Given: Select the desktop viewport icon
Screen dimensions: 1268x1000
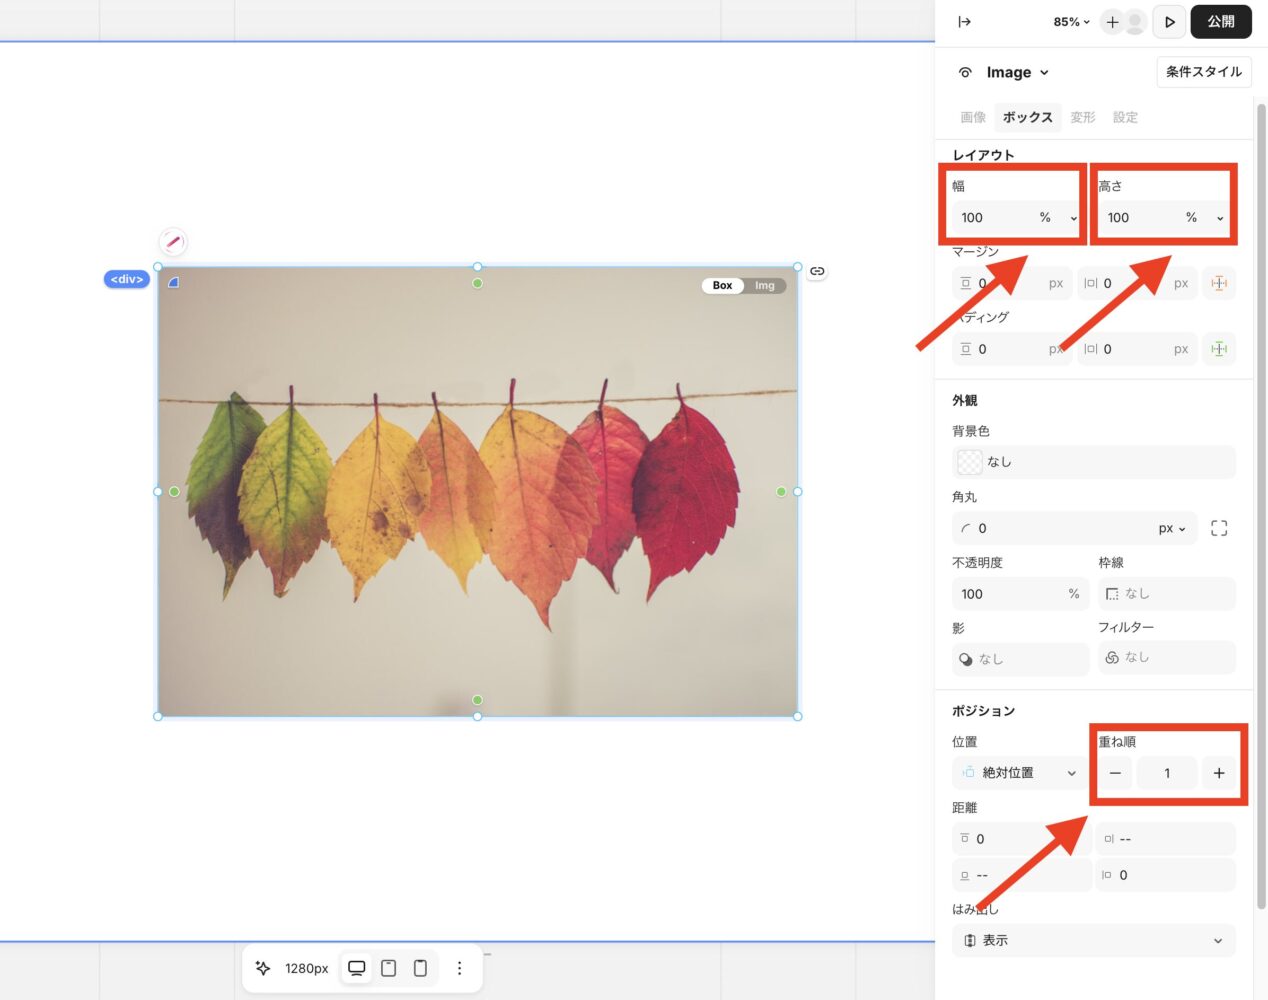Looking at the screenshot, I should click(356, 968).
